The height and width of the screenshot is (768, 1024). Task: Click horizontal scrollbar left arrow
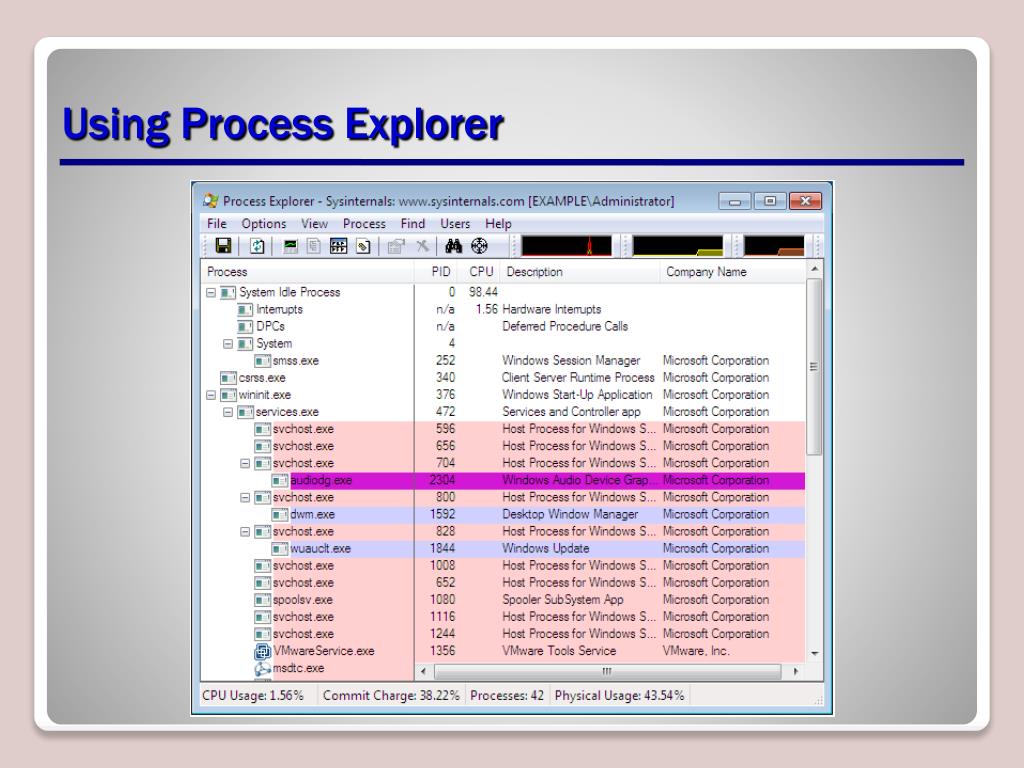coord(423,671)
